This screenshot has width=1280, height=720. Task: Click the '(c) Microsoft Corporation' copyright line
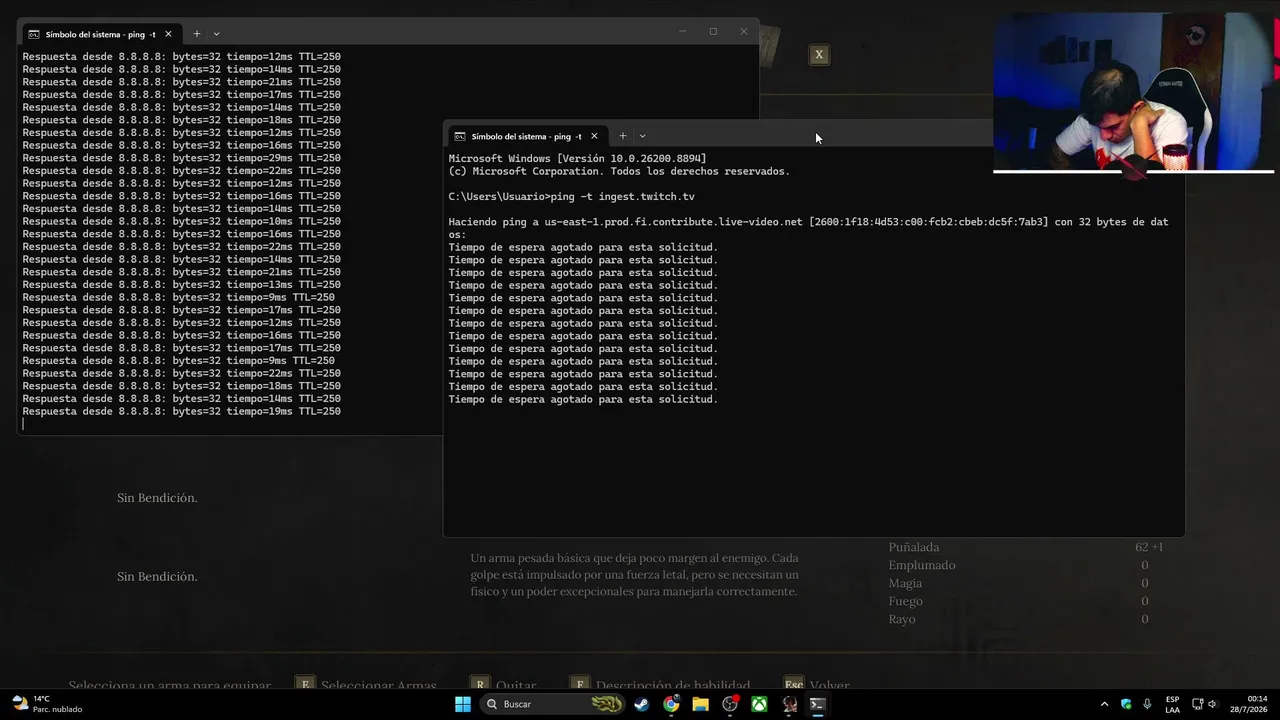tap(619, 171)
